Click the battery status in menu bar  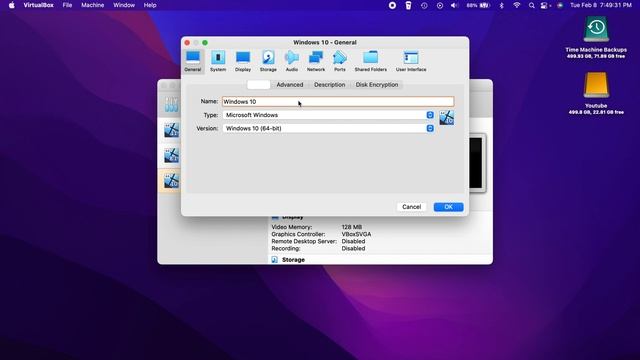point(478,5)
